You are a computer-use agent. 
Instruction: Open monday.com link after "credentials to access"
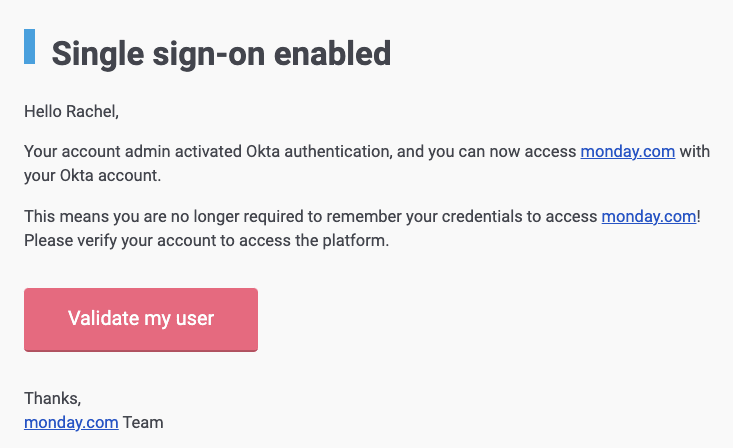point(649,217)
